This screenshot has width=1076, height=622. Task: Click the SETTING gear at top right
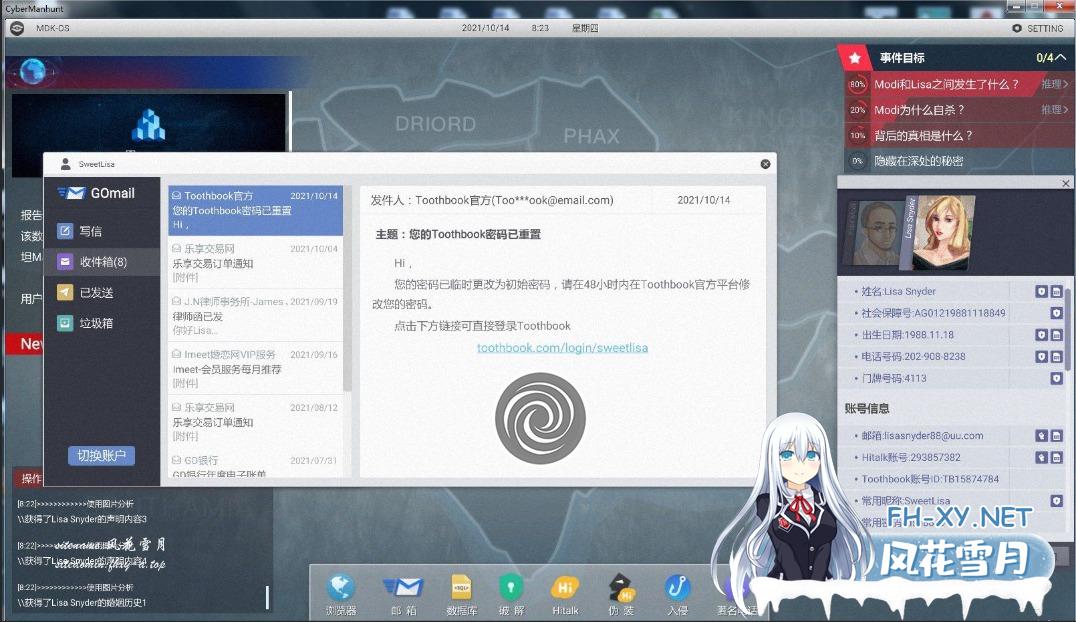[1017, 28]
